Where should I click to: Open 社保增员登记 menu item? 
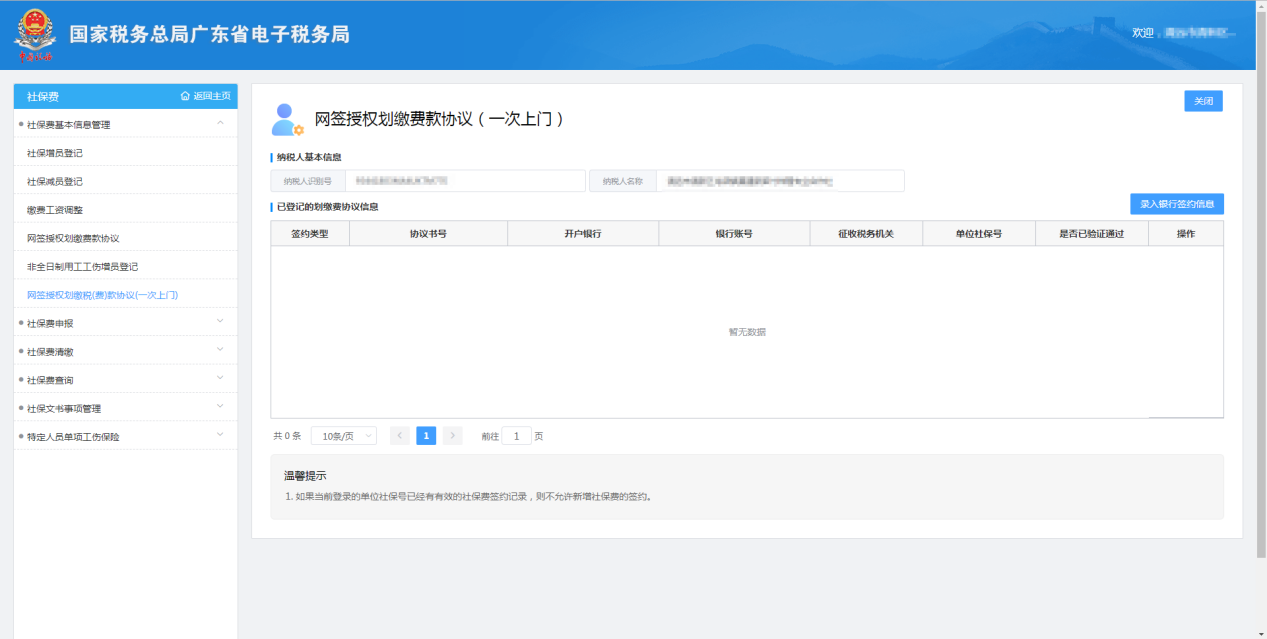pyautogui.click(x=55, y=153)
